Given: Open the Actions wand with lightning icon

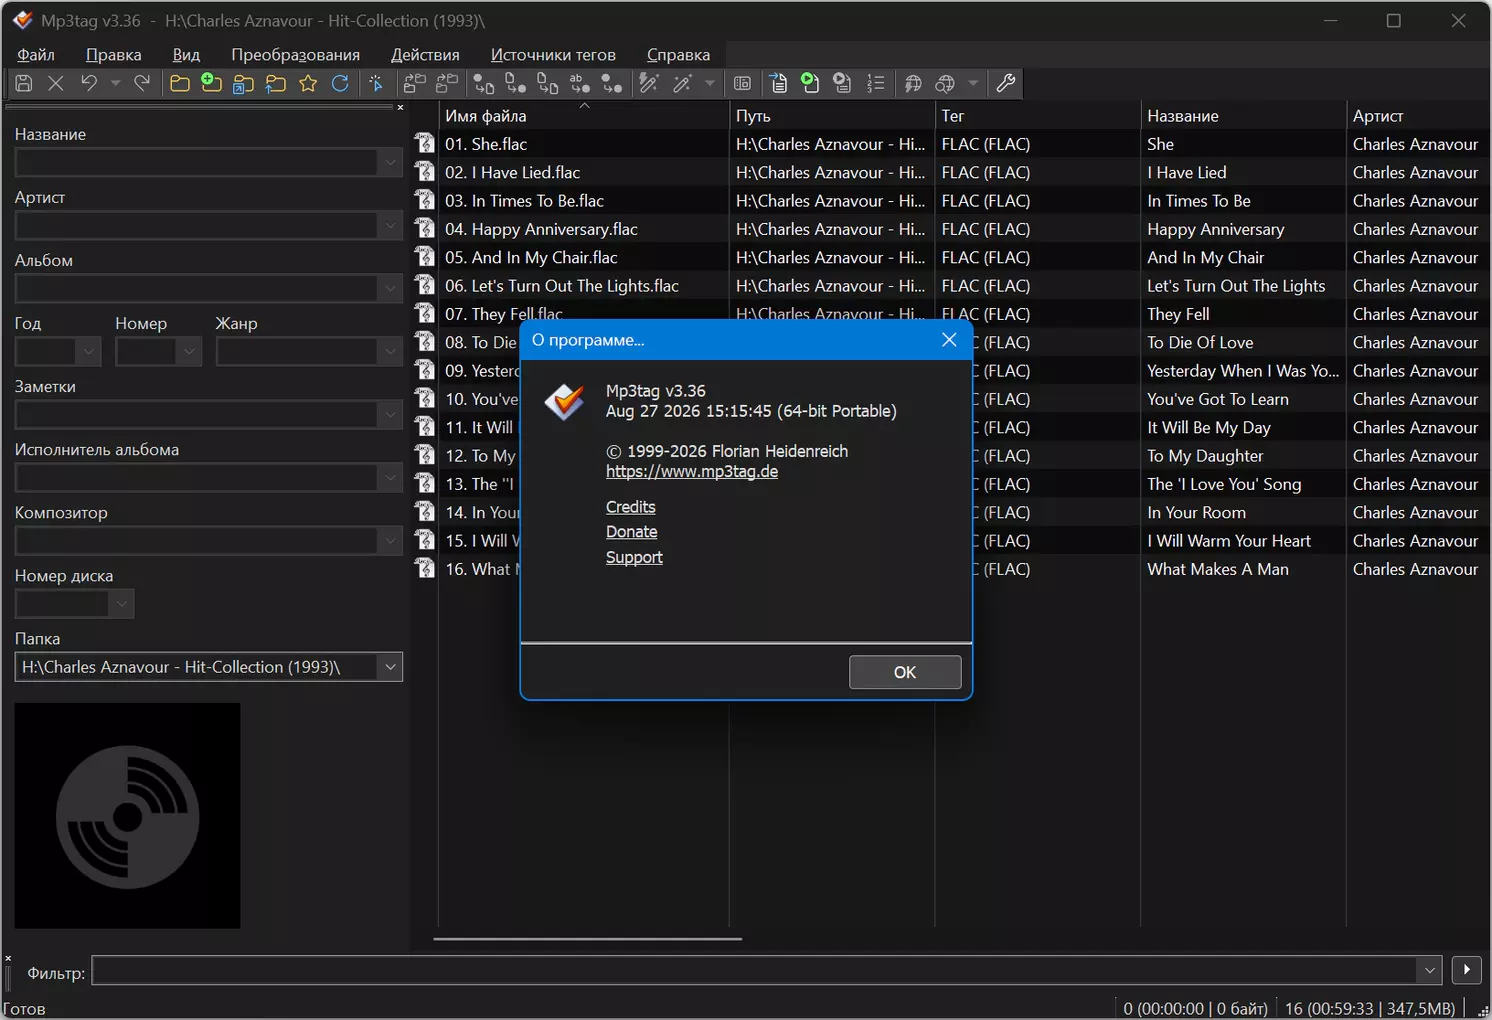Looking at the screenshot, I should (x=649, y=84).
